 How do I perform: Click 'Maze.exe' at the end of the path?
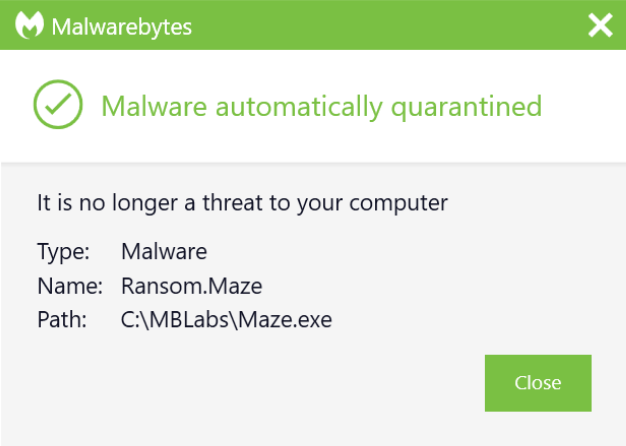285,319
